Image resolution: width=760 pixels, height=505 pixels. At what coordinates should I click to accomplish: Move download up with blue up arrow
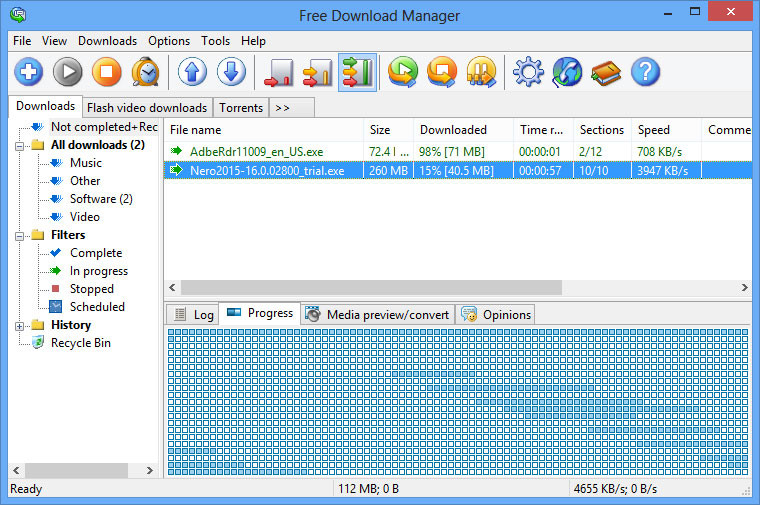coord(192,72)
